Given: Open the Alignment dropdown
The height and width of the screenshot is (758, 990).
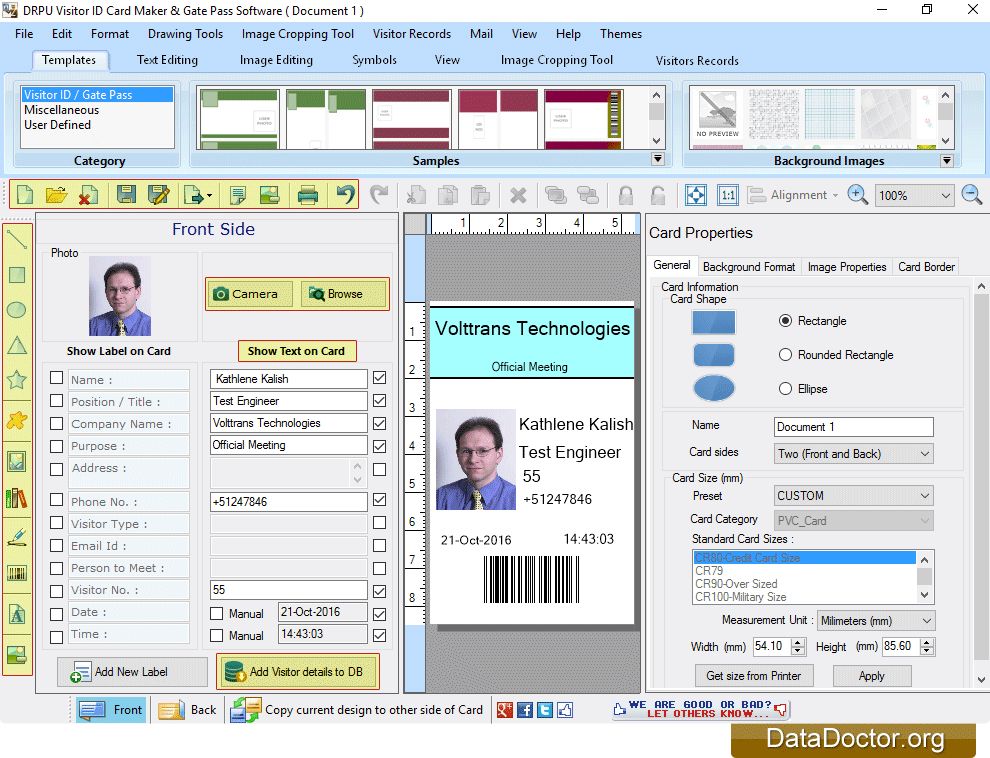Looking at the screenshot, I should pyautogui.click(x=793, y=195).
